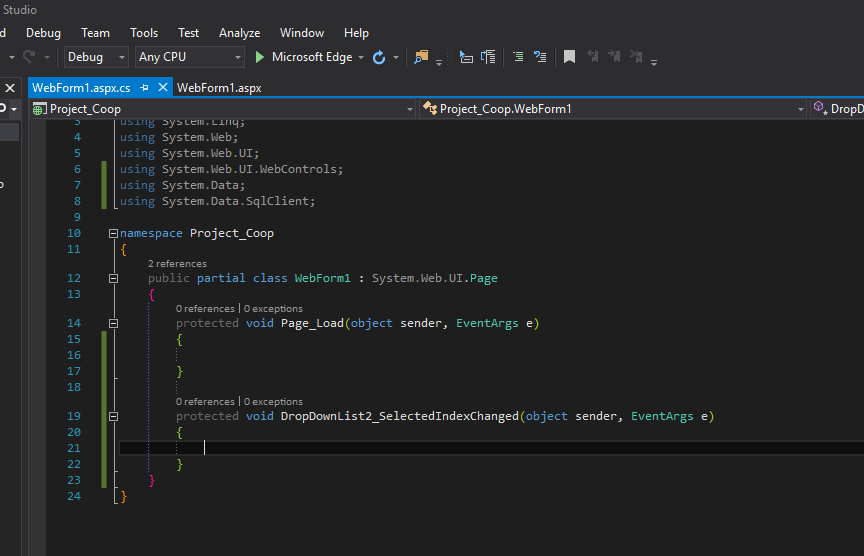Click the Project_Coop name in the namespace line
Screen dimensions: 864x556
tap(231, 233)
